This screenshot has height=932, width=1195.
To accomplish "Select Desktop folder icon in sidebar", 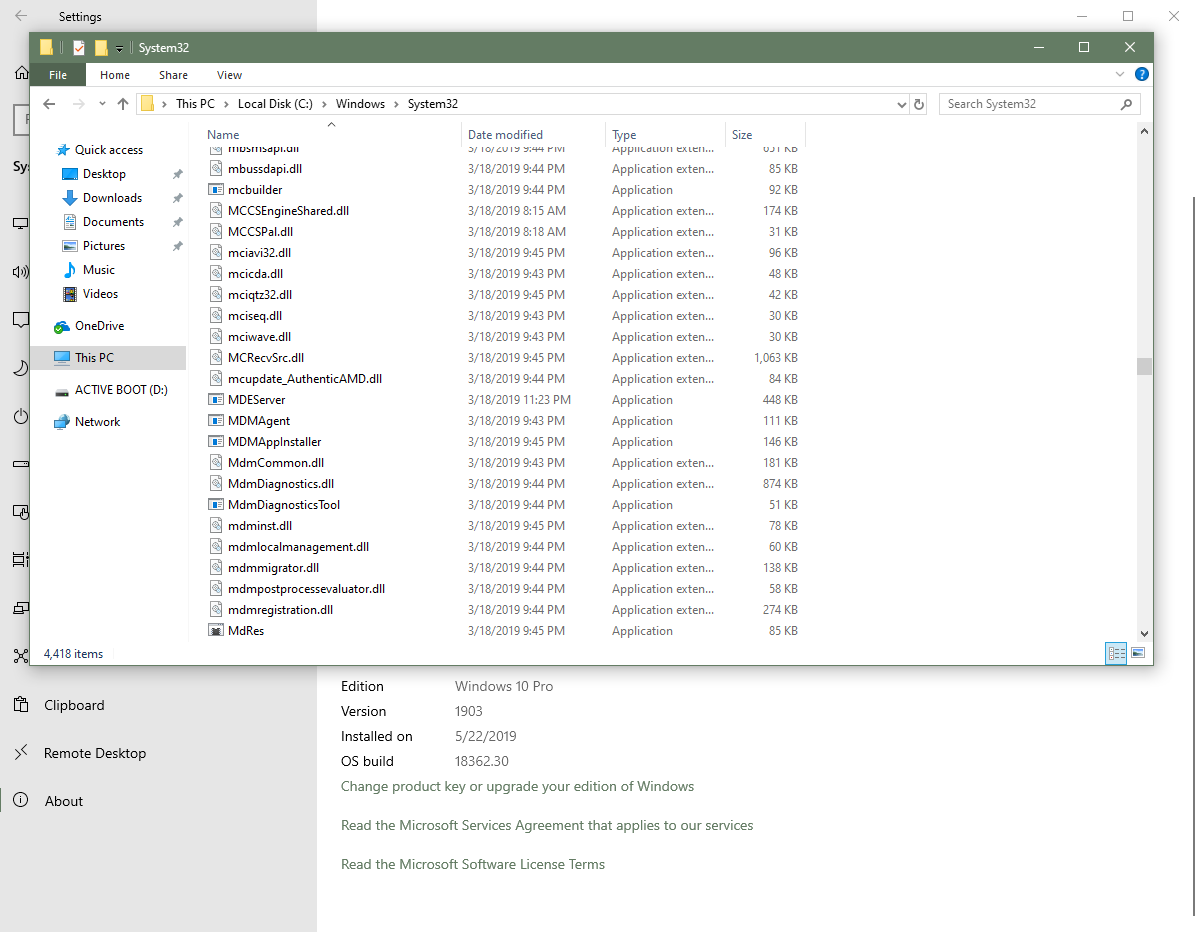I will pyautogui.click(x=69, y=175).
